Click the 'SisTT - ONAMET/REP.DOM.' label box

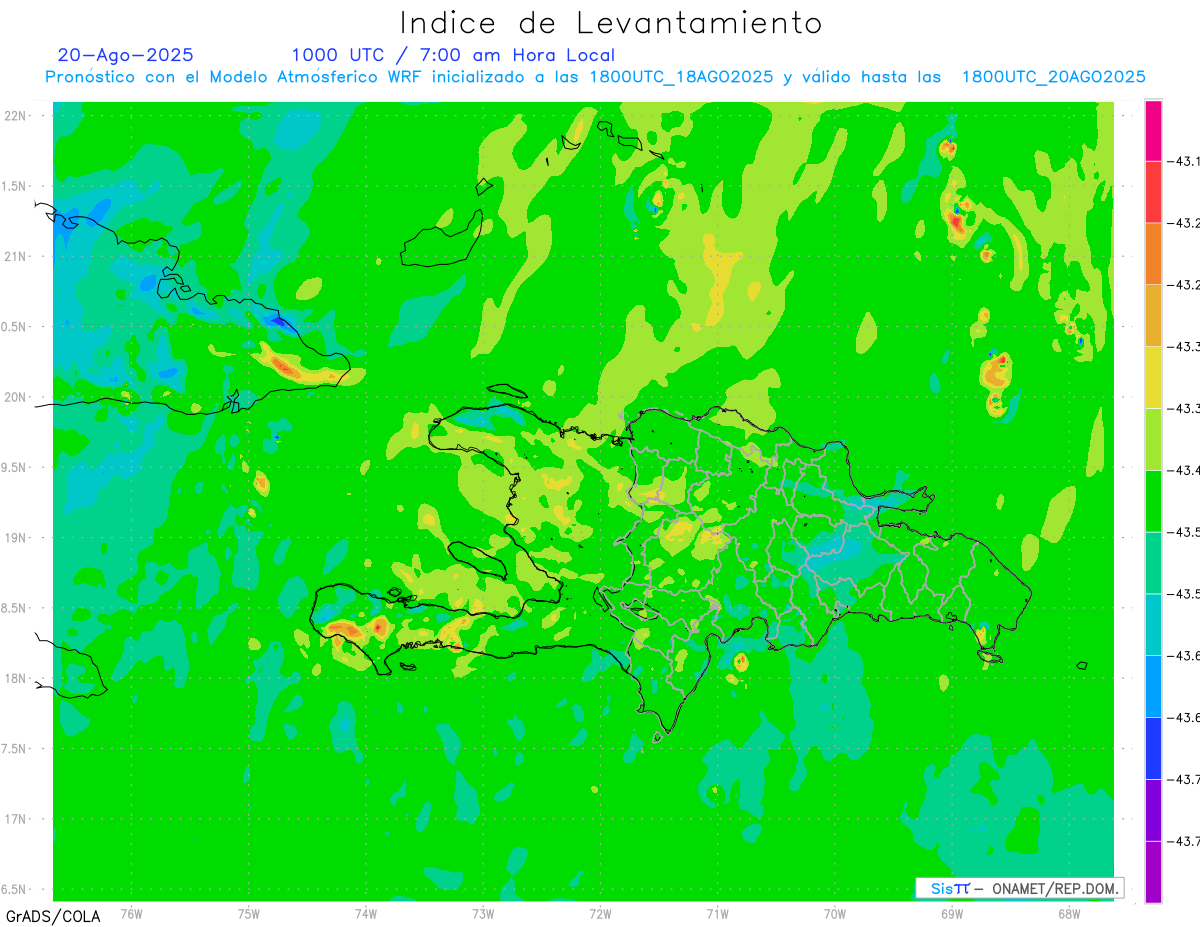pos(1019,888)
